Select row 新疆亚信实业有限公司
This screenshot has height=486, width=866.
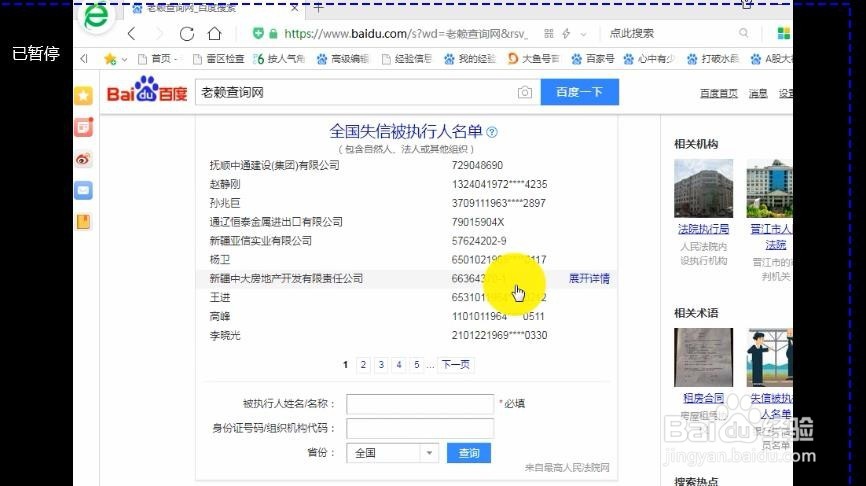(406, 241)
